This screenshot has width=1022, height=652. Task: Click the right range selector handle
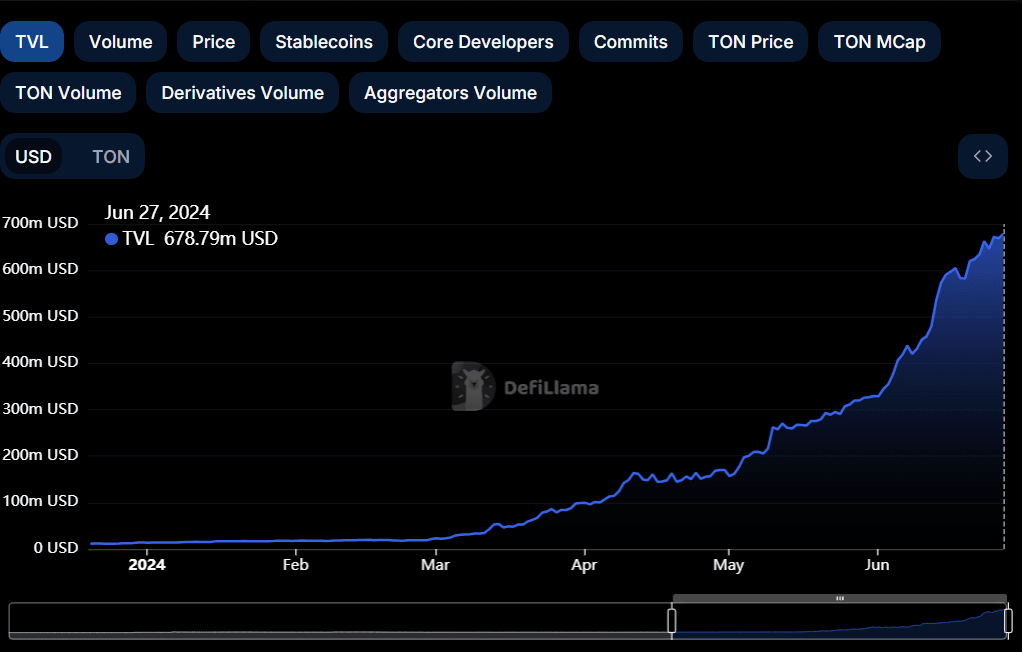coord(1008,620)
